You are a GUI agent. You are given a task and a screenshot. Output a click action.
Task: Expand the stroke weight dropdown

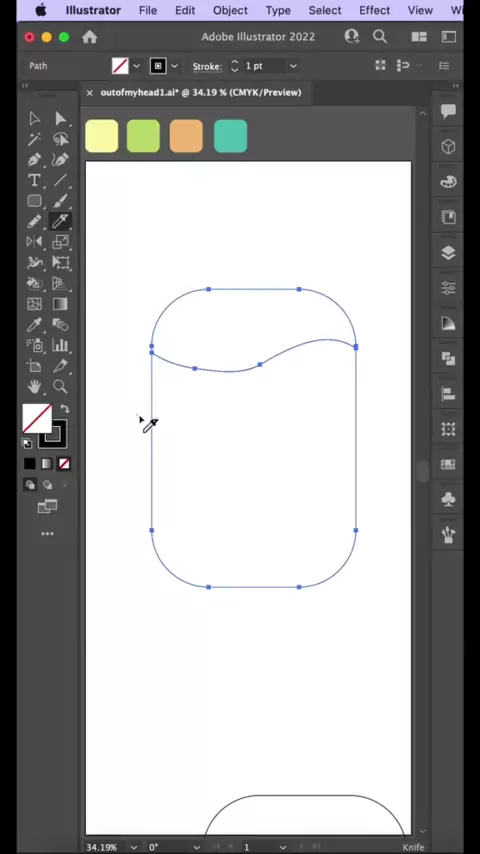click(x=293, y=66)
